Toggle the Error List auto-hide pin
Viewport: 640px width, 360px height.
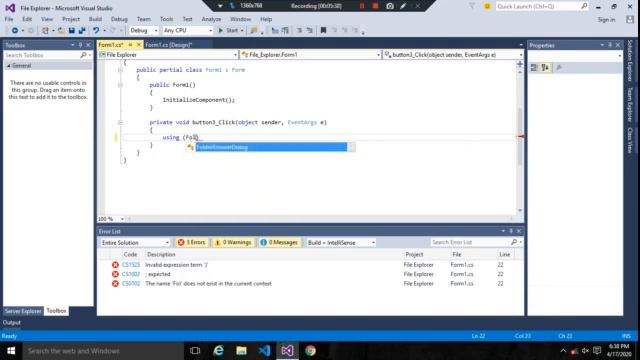[x=511, y=231]
